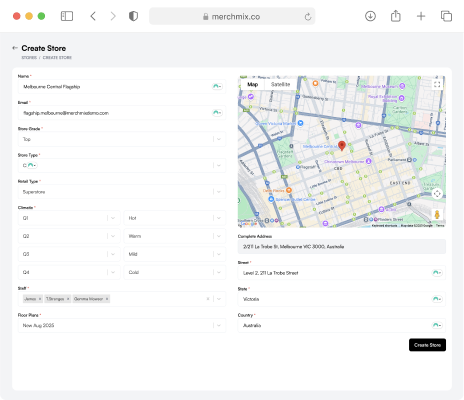
Task: Click the Create Store button
Action: [427, 345]
